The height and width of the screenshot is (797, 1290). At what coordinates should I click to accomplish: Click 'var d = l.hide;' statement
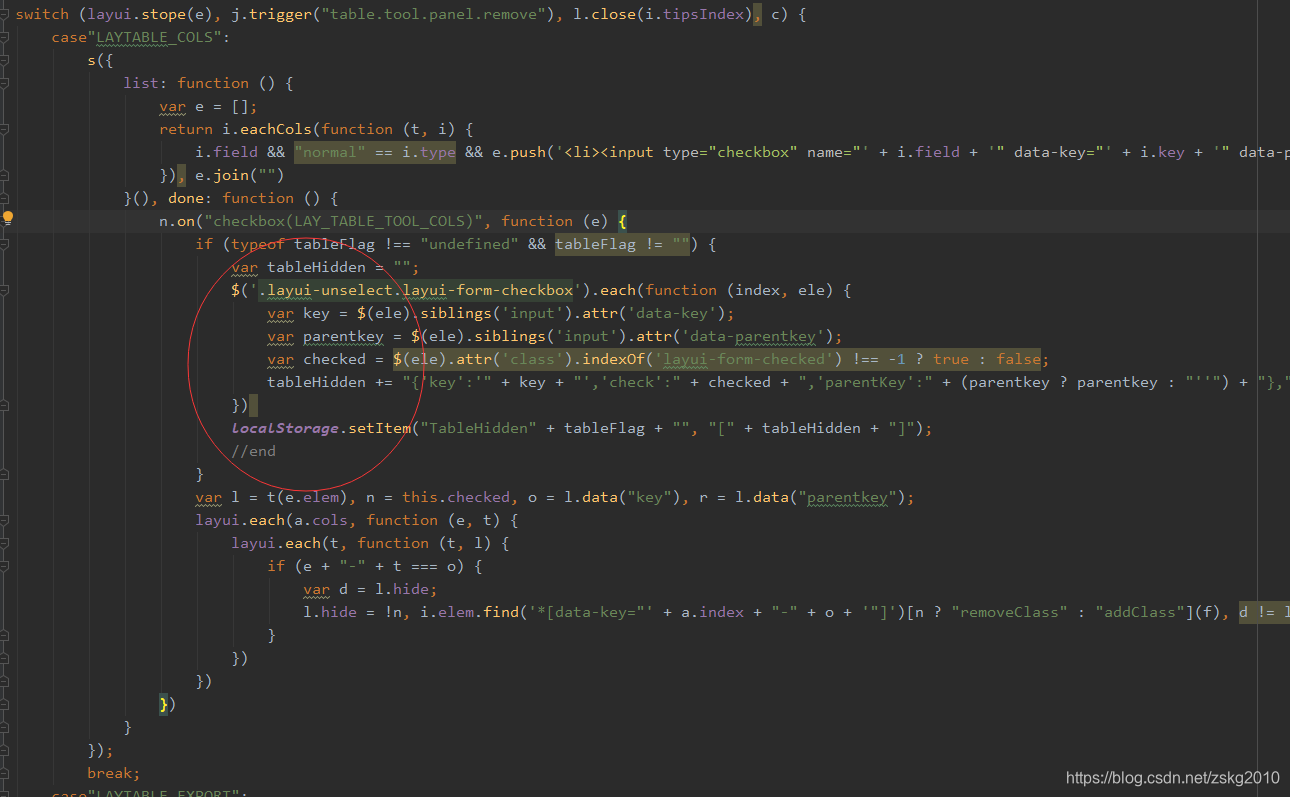370,589
